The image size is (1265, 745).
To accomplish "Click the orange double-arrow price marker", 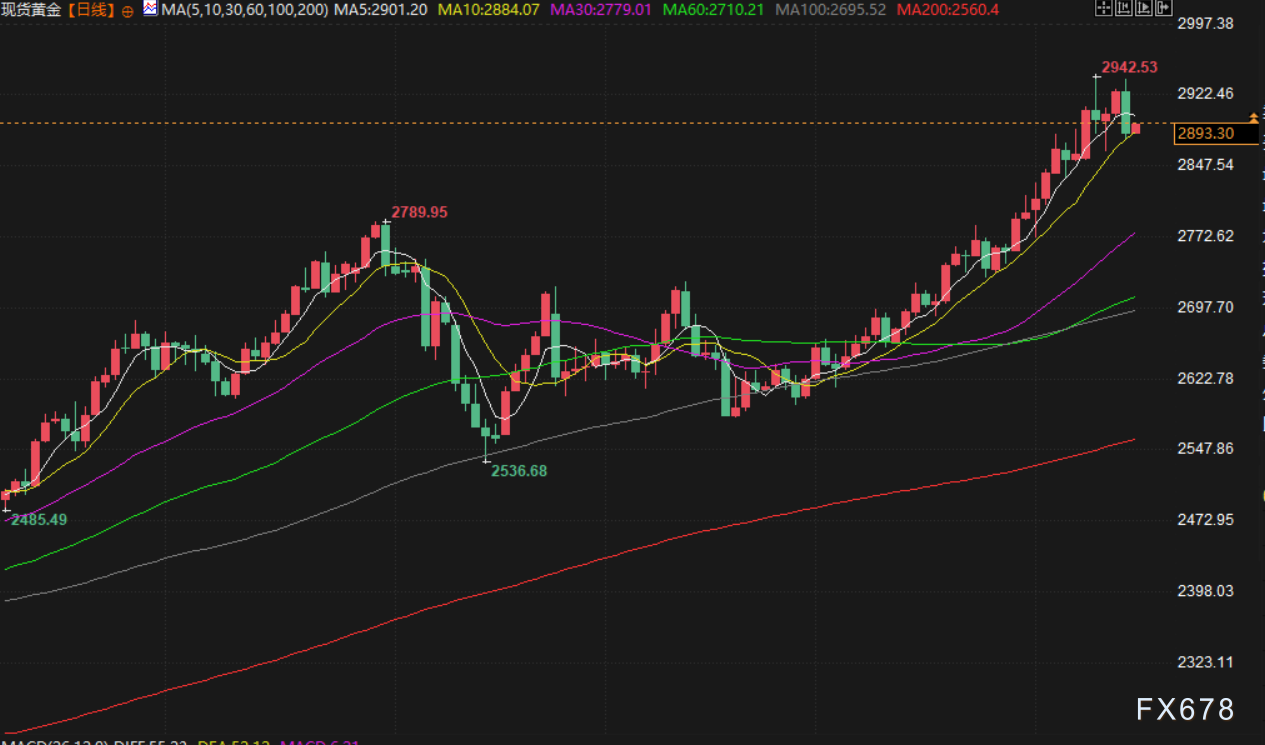I will coord(1254,119).
